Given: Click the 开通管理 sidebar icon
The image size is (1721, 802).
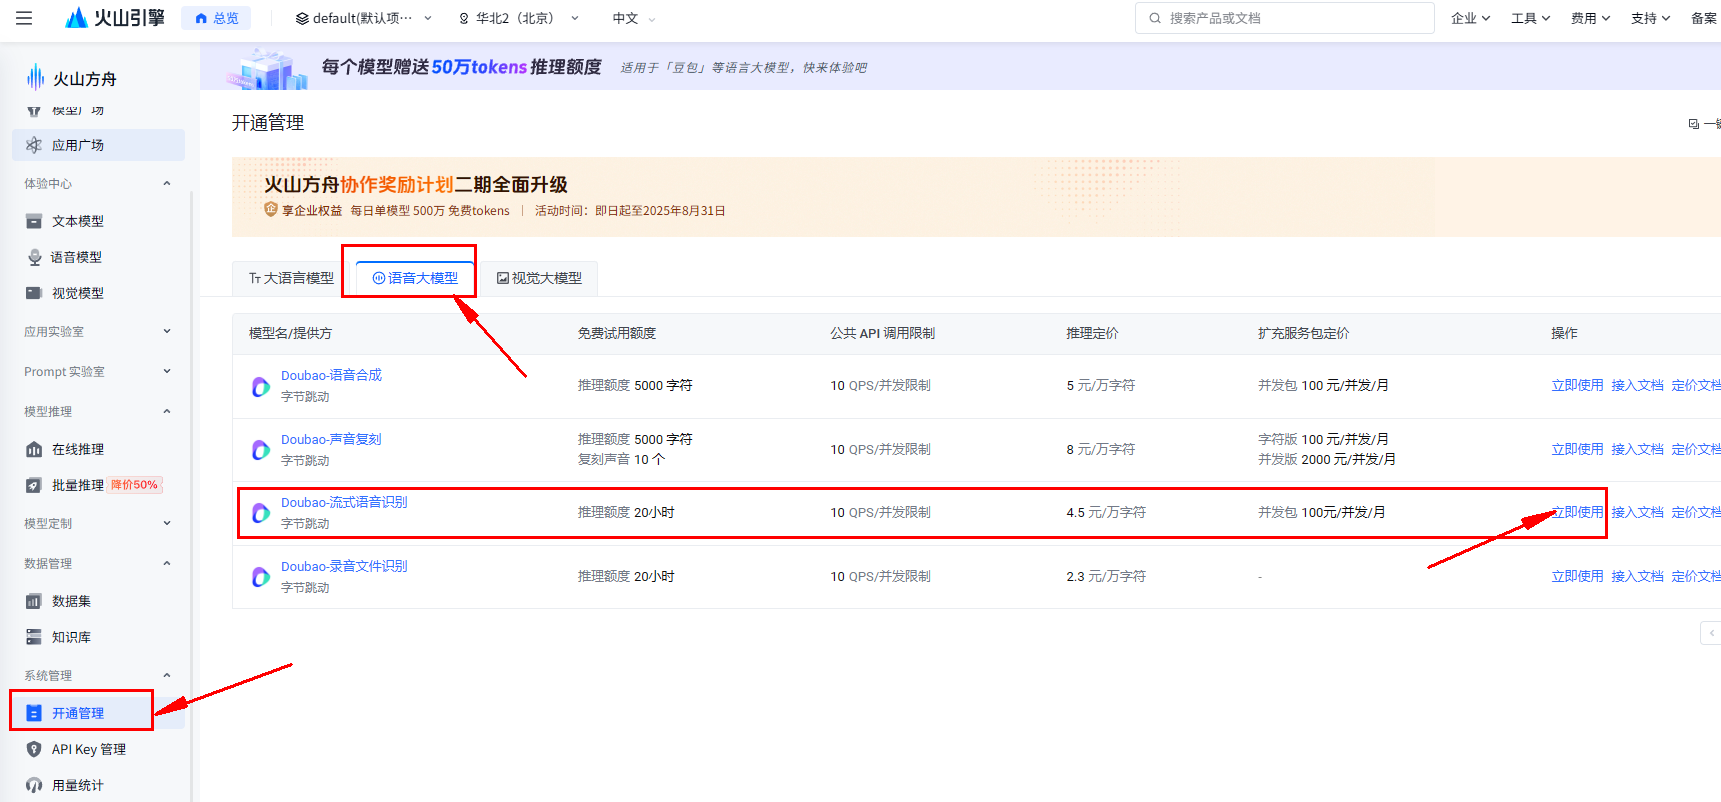Looking at the screenshot, I should pyautogui.click(x=34, y=713).
